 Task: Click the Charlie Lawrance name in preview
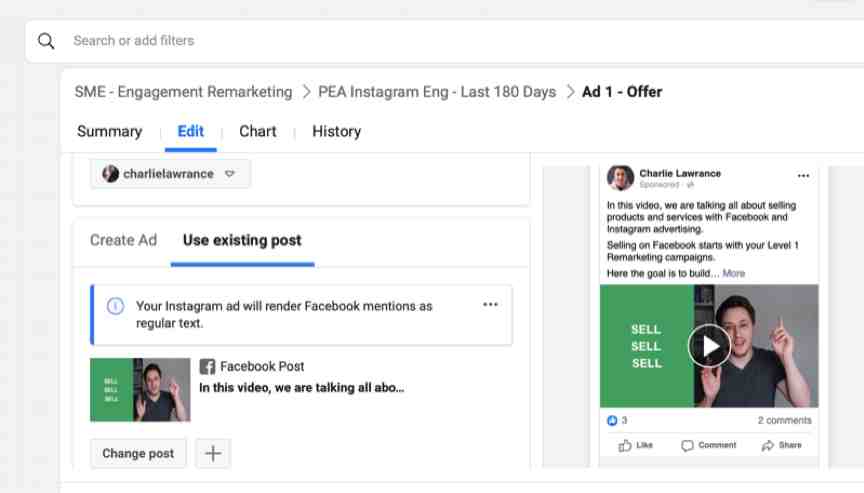click(x=680, y=174)
